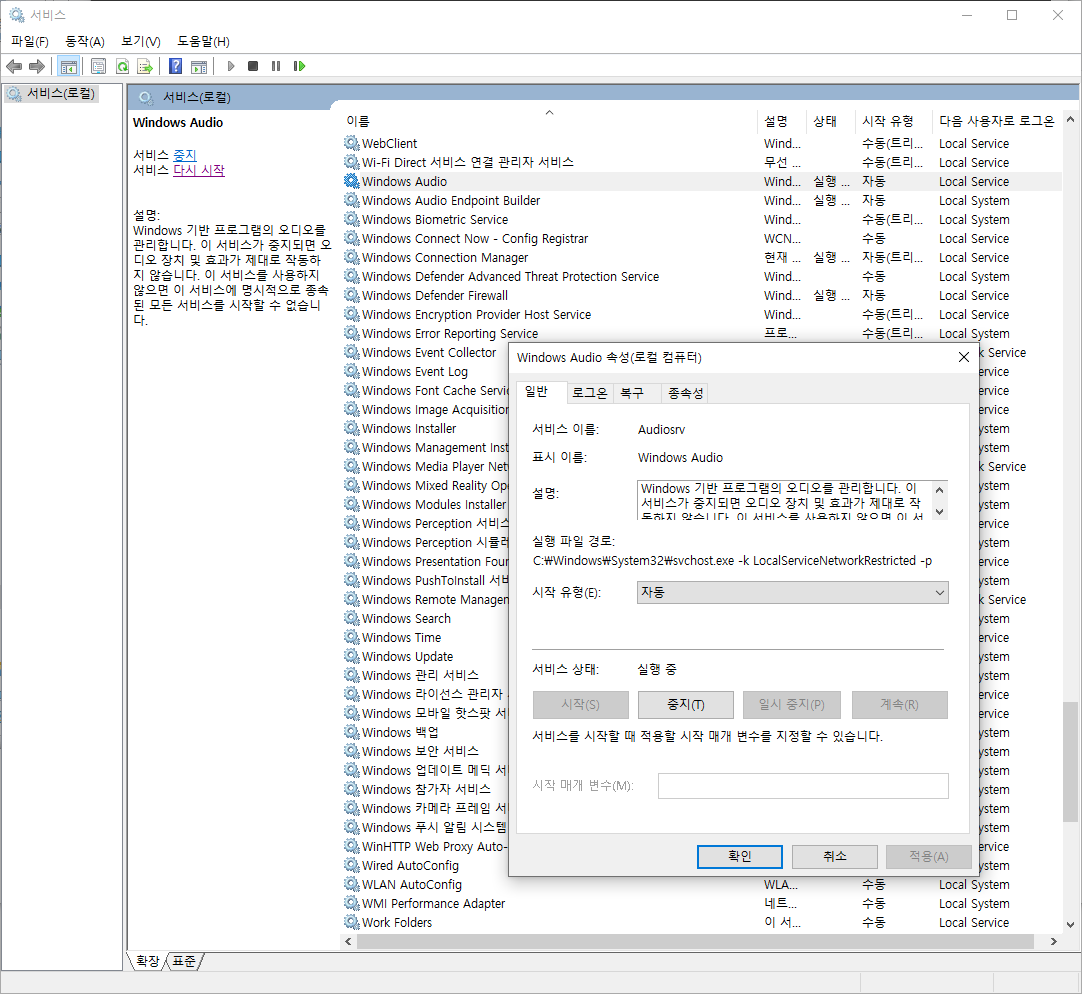Sort by the 다음 사용자로 로그온 column header
The width and height of the screenshot is (1082, 994).
pos(996,121)
